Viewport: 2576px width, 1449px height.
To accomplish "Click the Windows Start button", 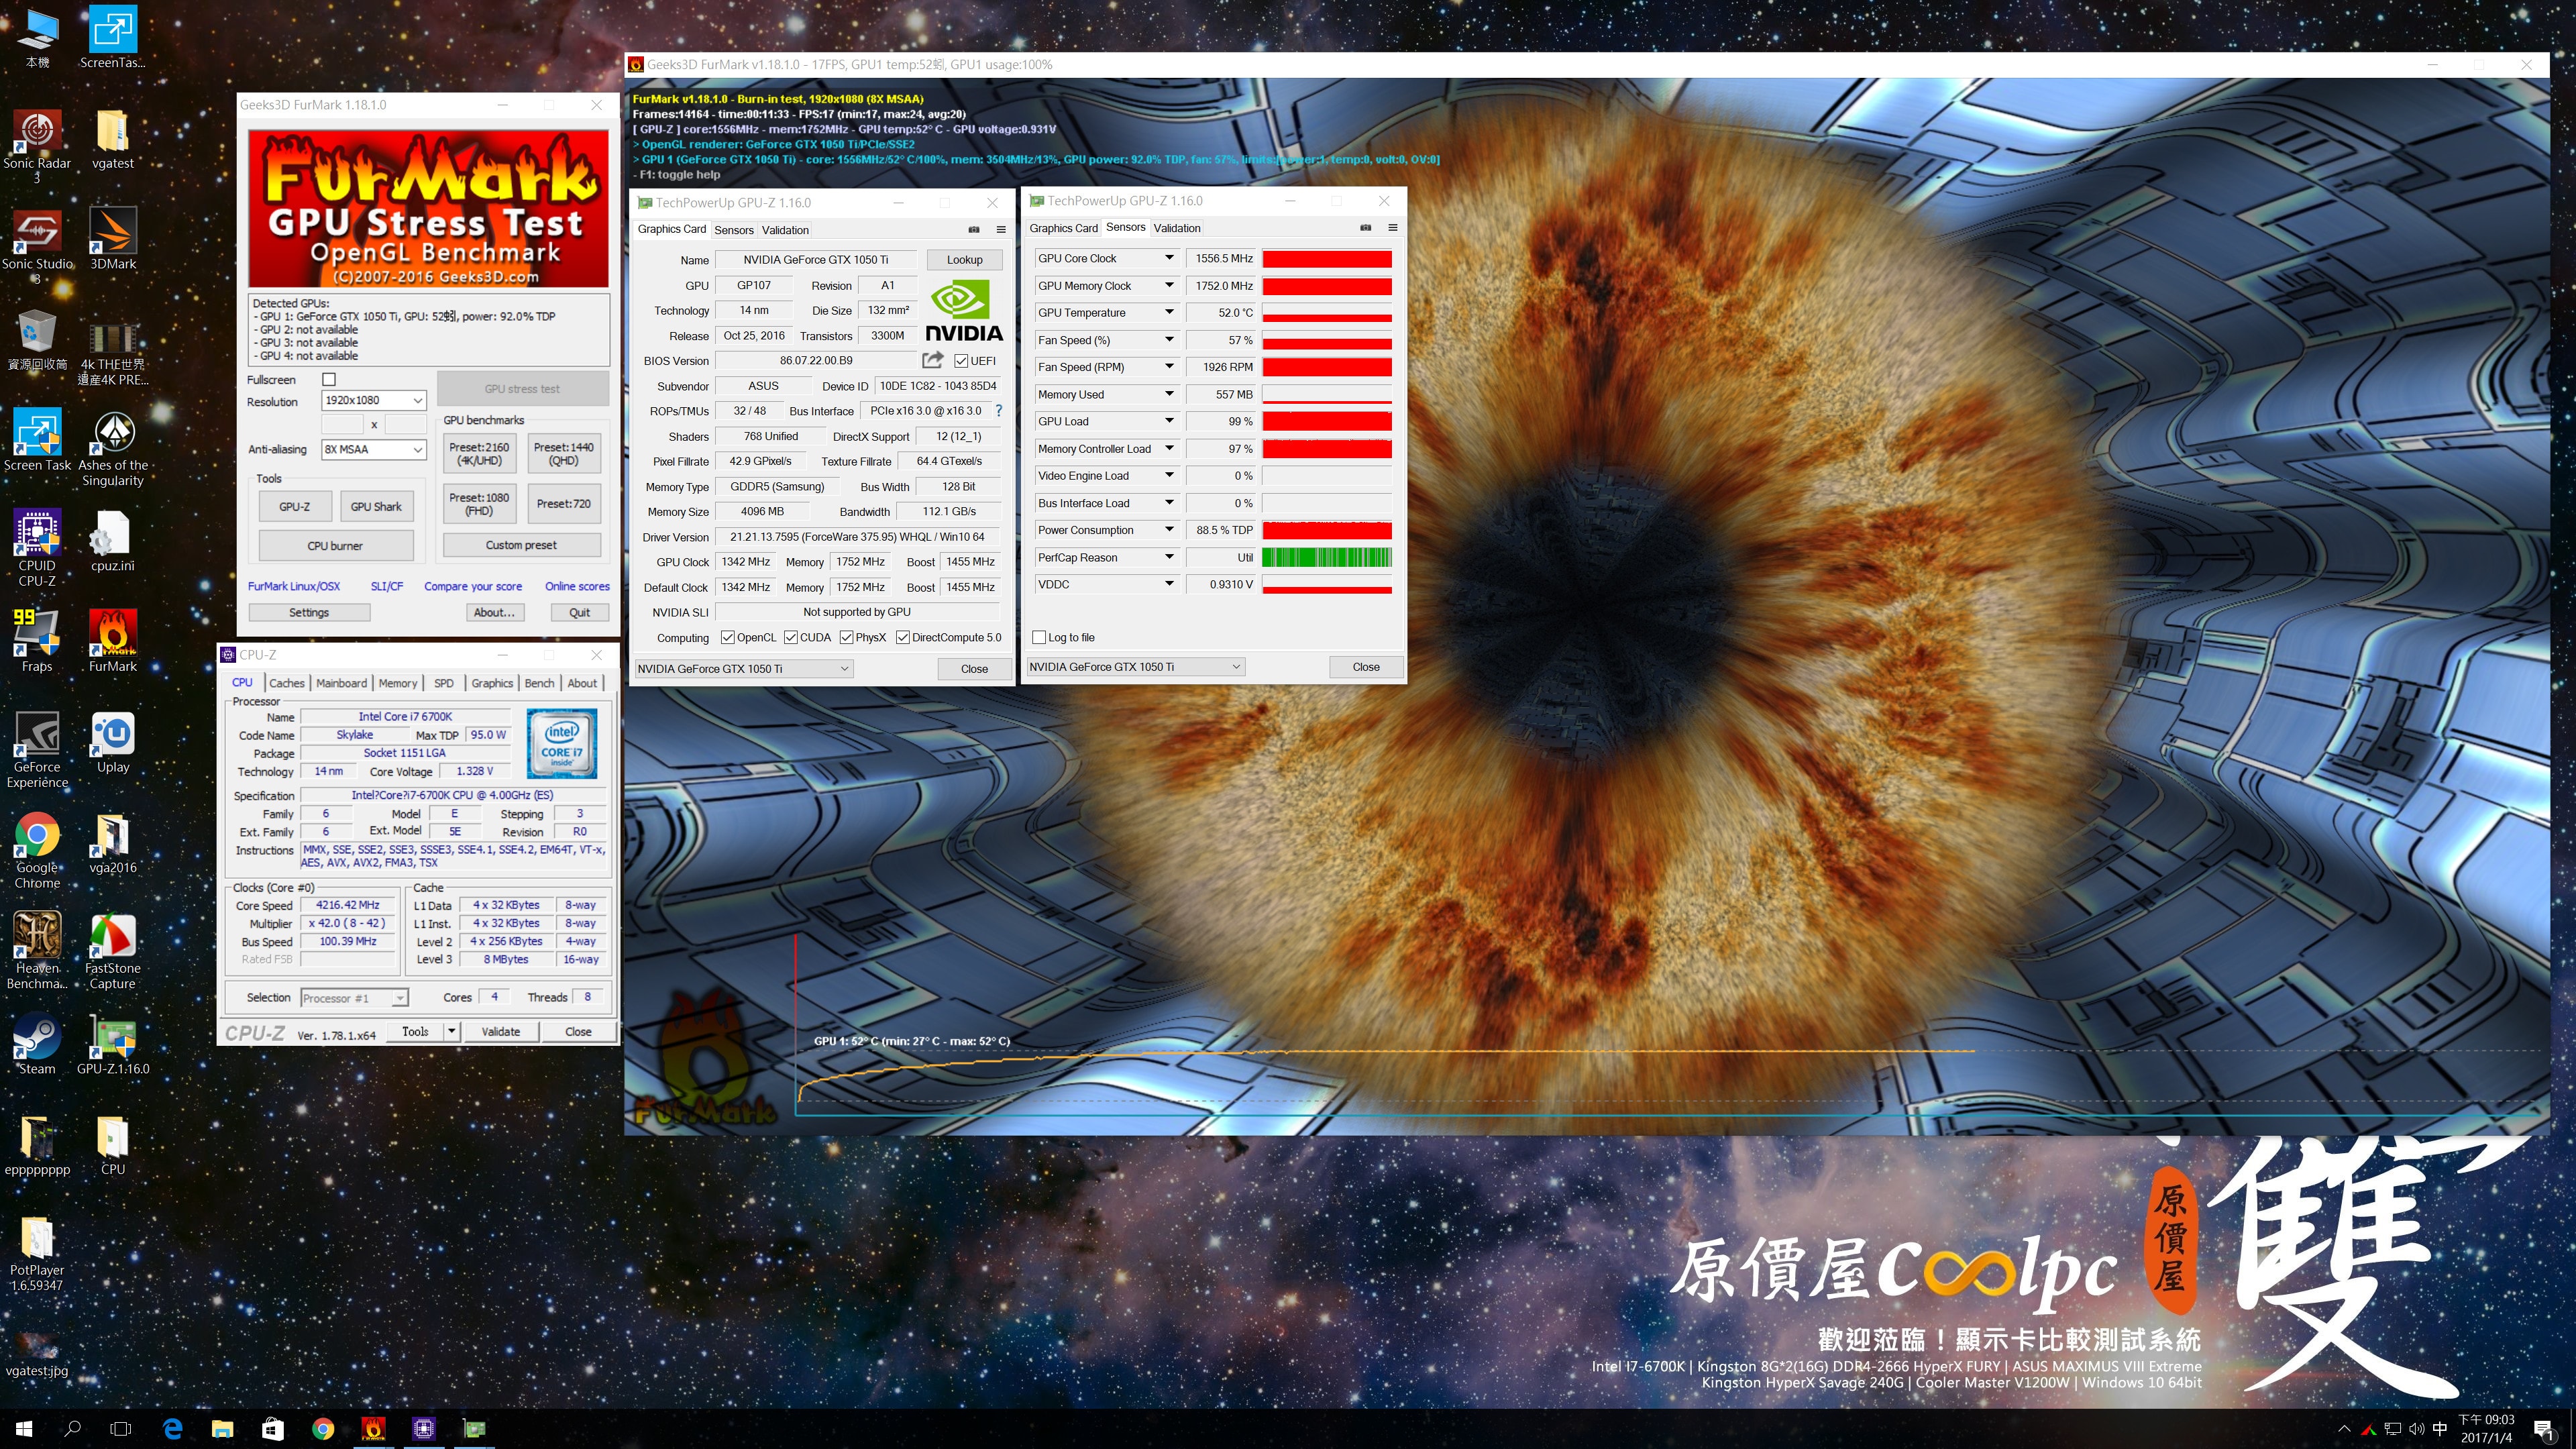I will tap(24, 1429).
